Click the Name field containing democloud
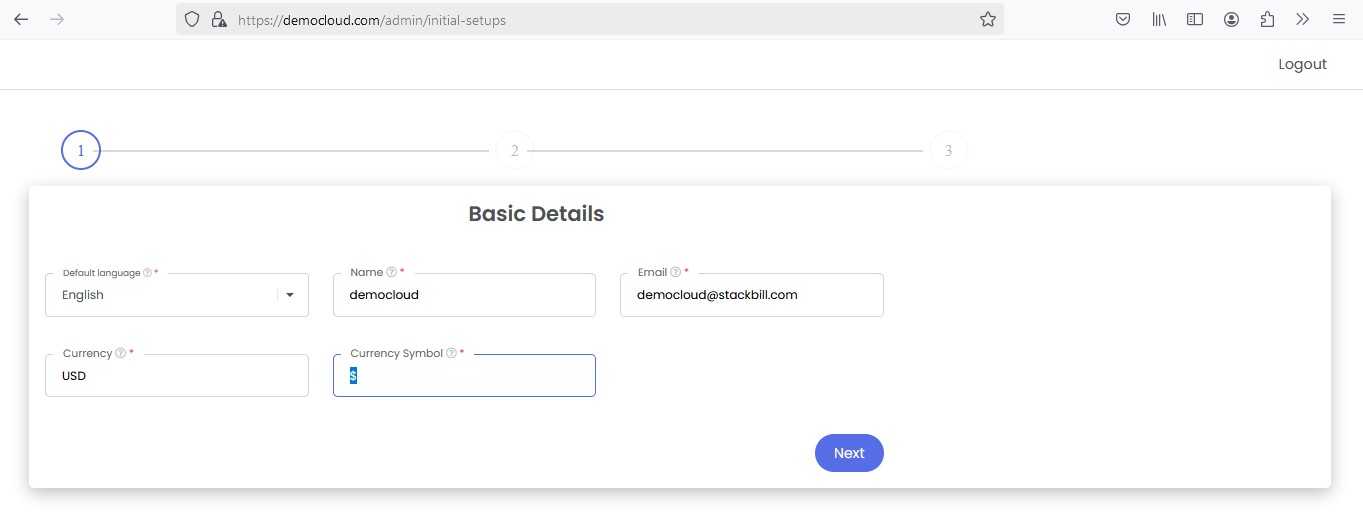The height and width of the screenshot is (512, 1363). coord(464,295)
